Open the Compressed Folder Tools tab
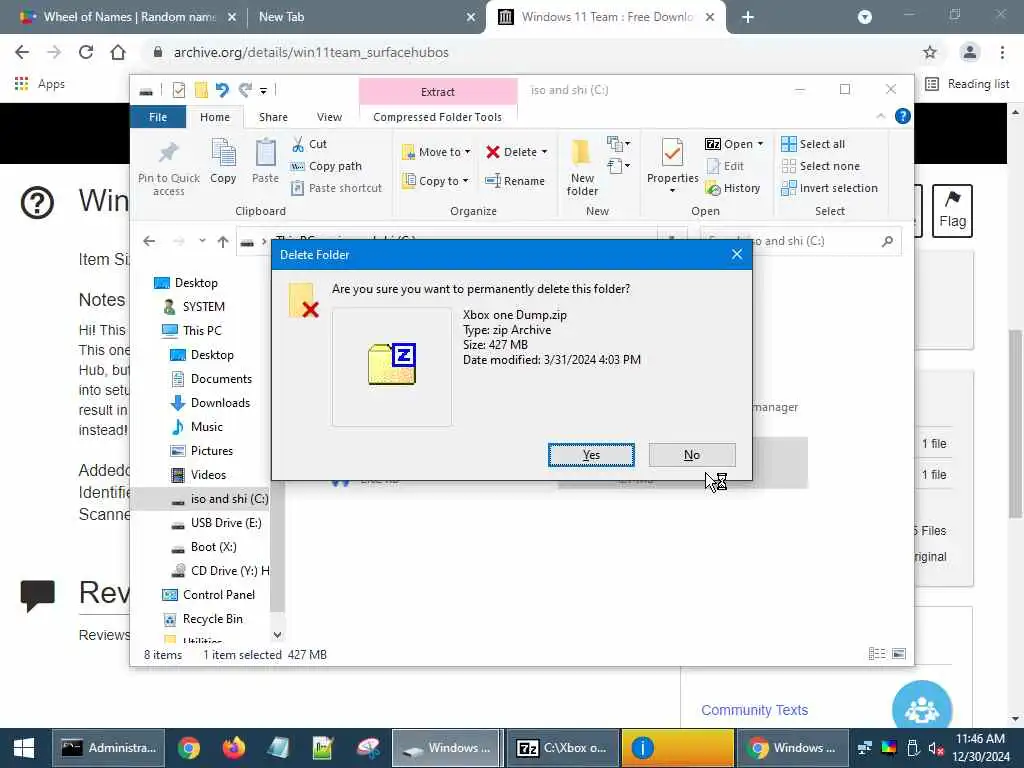The image size is (1024, 768). [438, 117]
